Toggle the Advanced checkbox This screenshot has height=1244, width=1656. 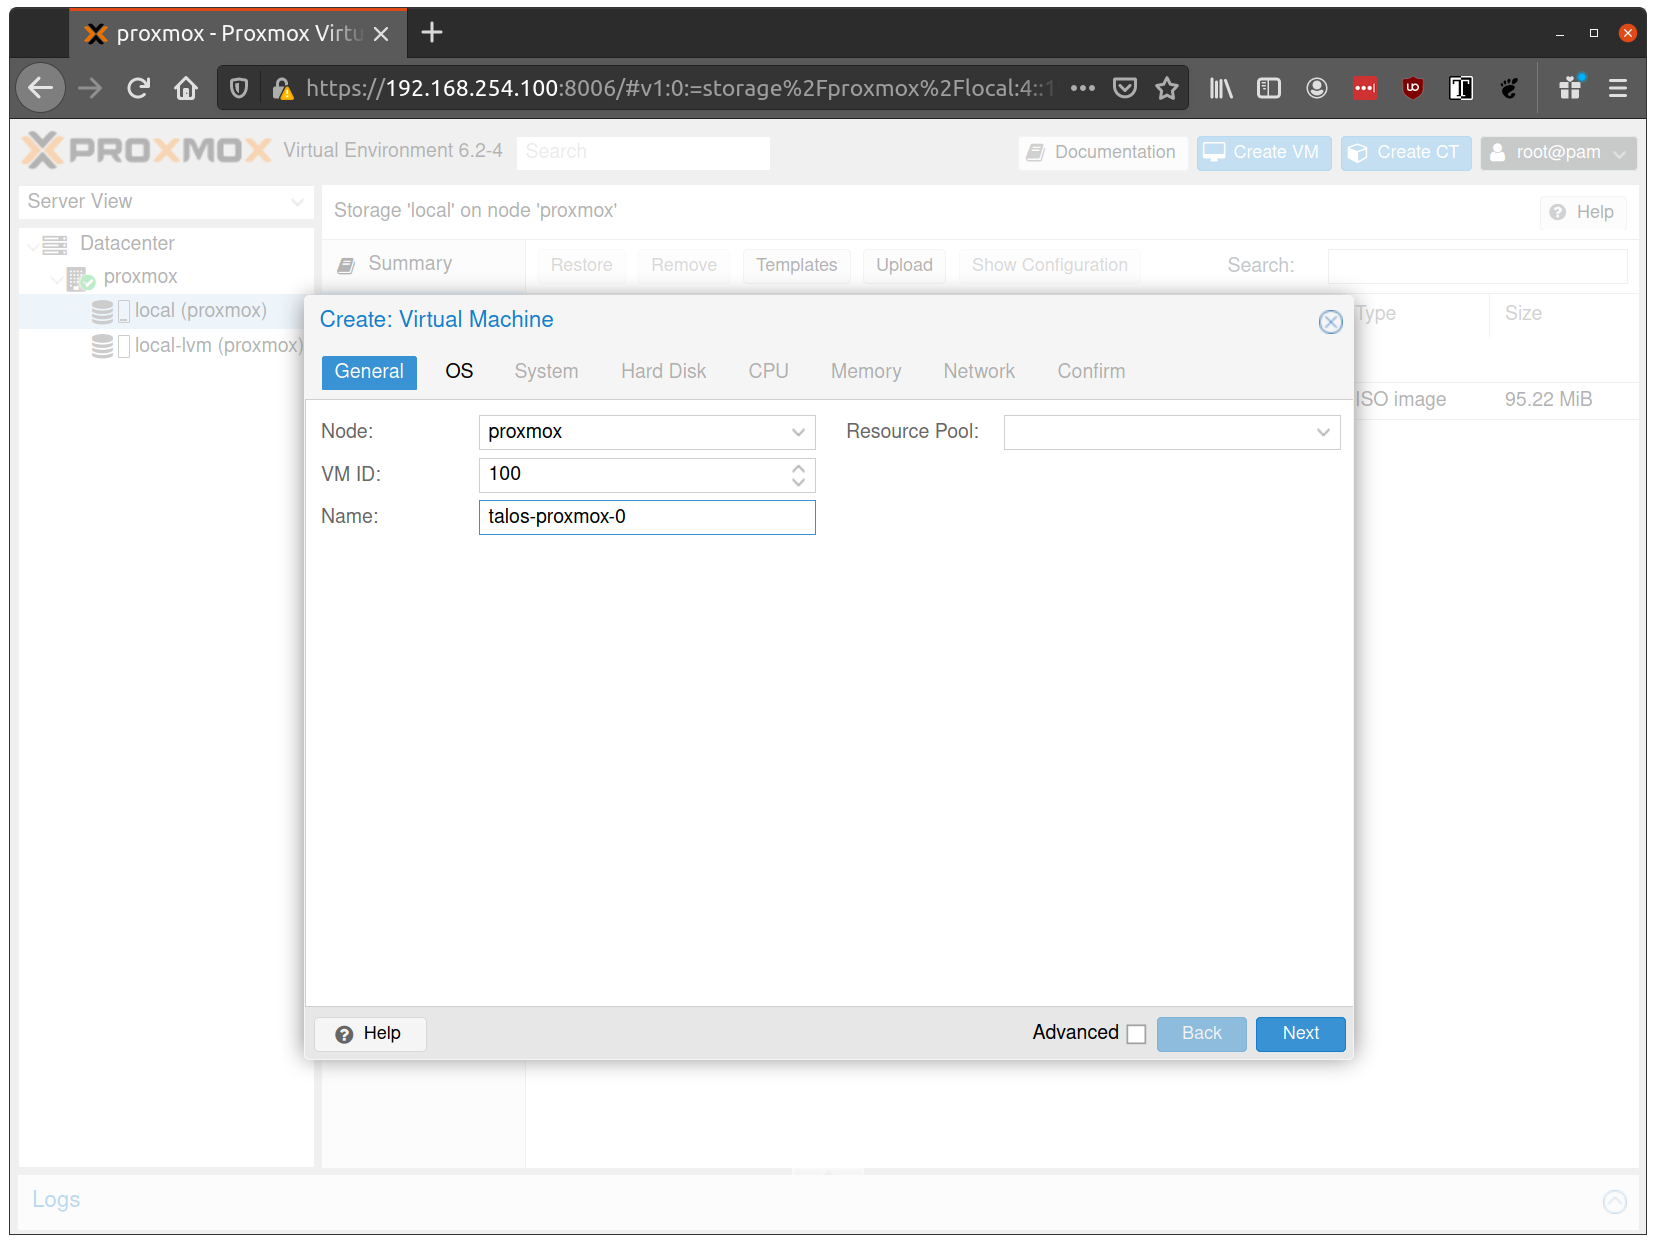click(x=1136, y=1034)
